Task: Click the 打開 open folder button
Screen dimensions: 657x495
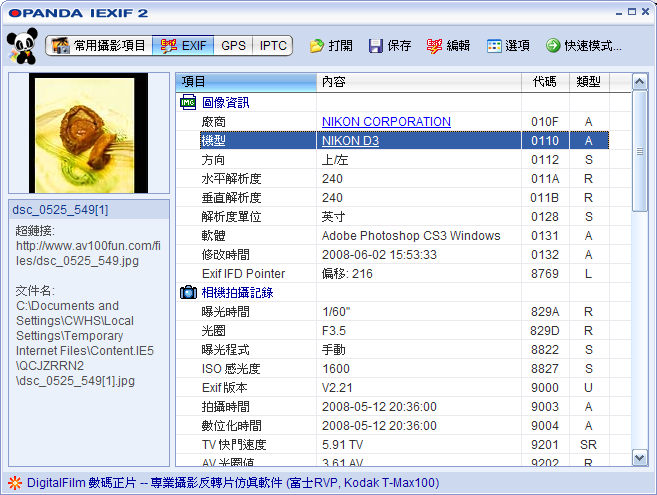Action: [331, 45]
